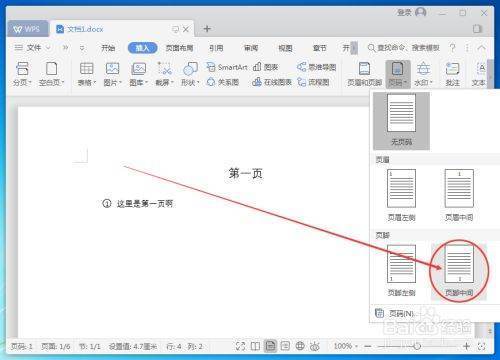The image size is (500, 360).
Task: Click the user avatar icon beside 登录
Action: pyautogui.click(x=421, y=13)
